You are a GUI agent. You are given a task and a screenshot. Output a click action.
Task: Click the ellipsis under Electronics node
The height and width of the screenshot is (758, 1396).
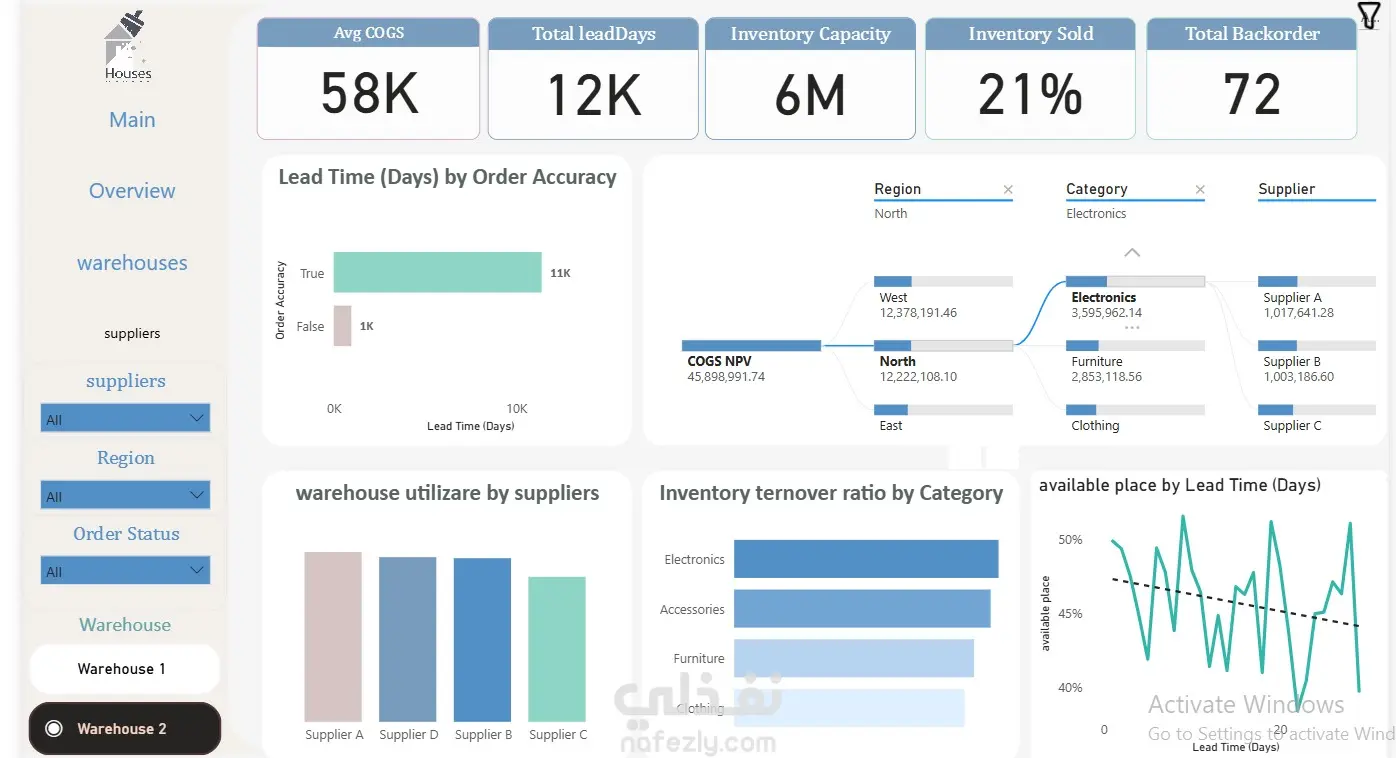(x=1132, y=328)
